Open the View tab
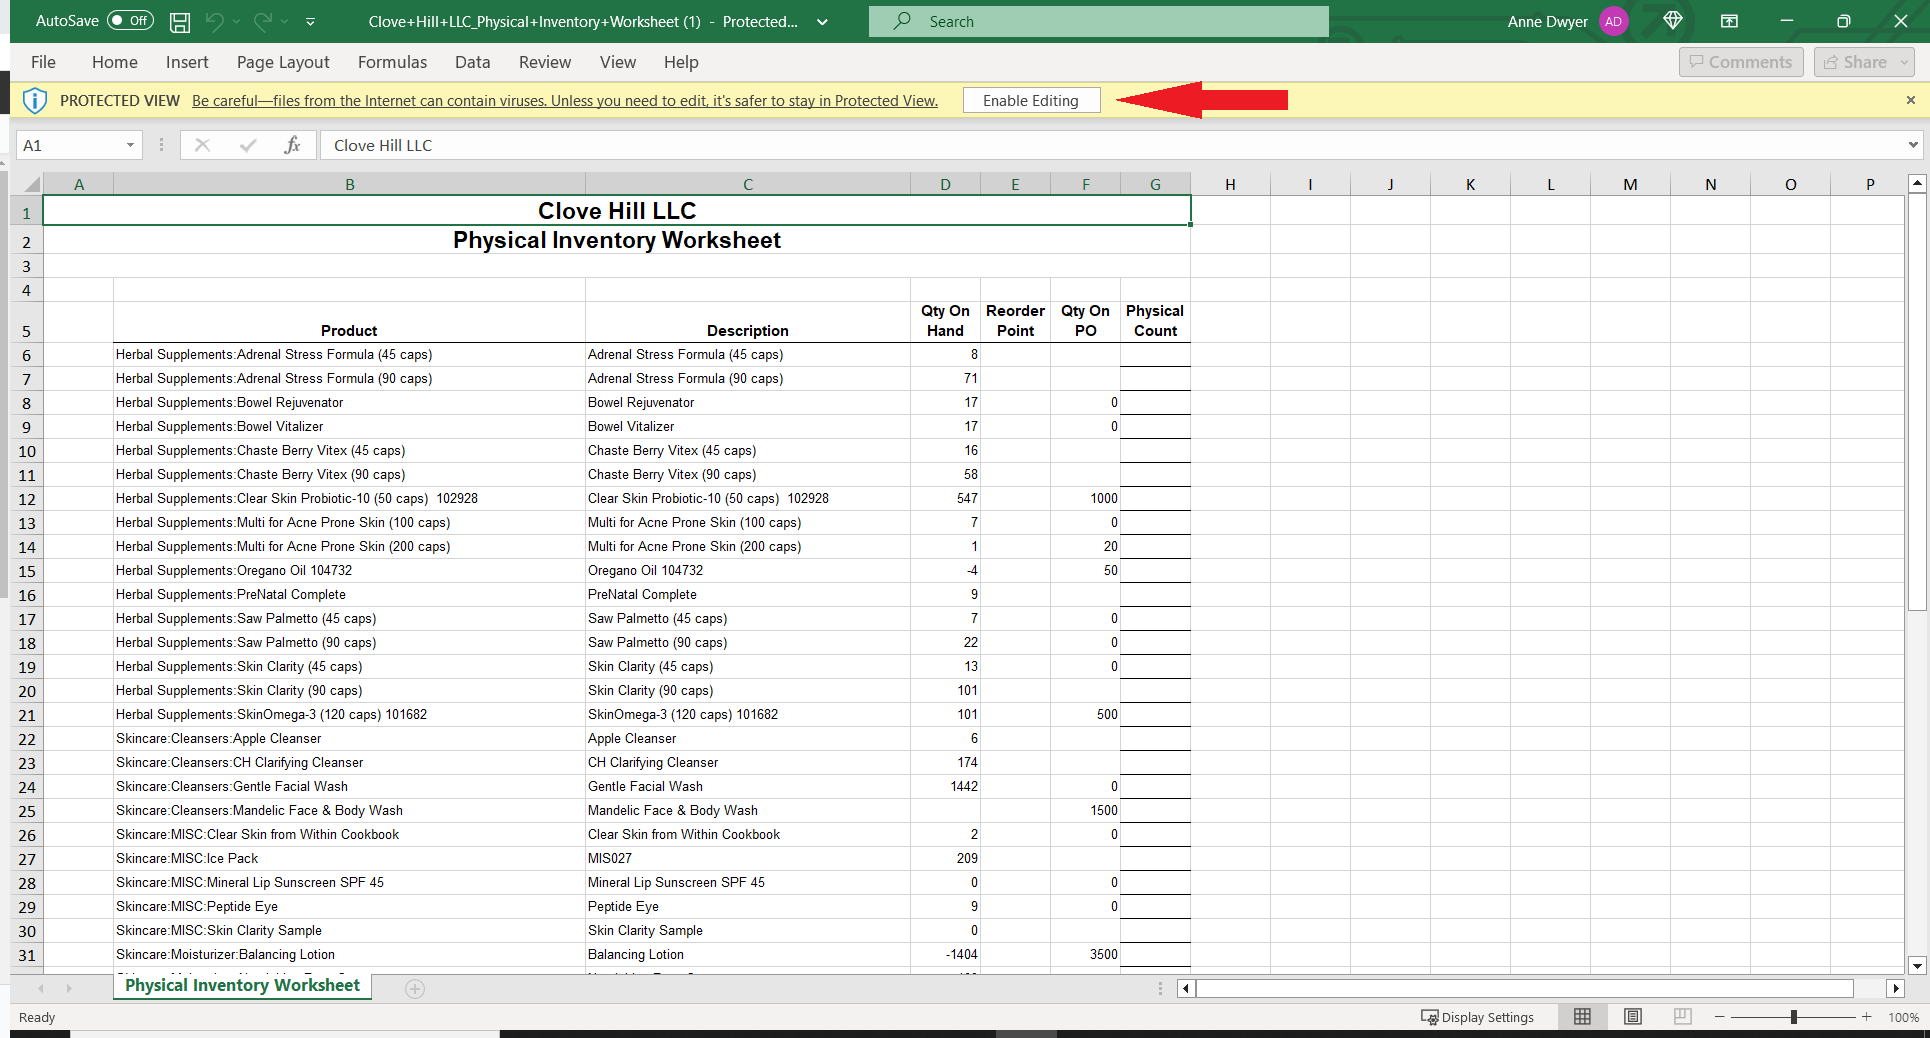 pyautogui.click(x=618, y=62)
